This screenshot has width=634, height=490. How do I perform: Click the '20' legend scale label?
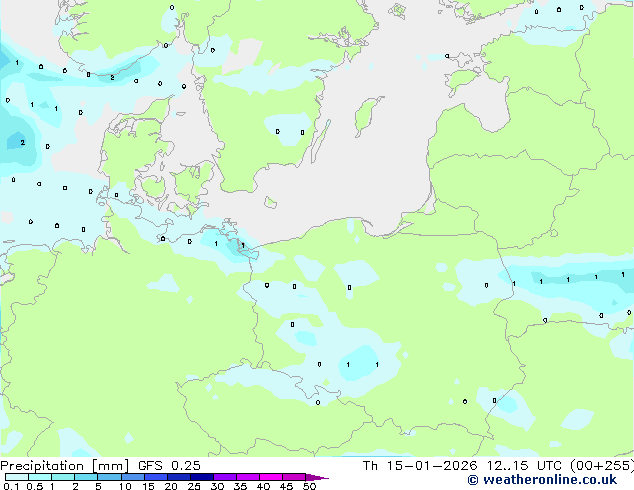171,486
